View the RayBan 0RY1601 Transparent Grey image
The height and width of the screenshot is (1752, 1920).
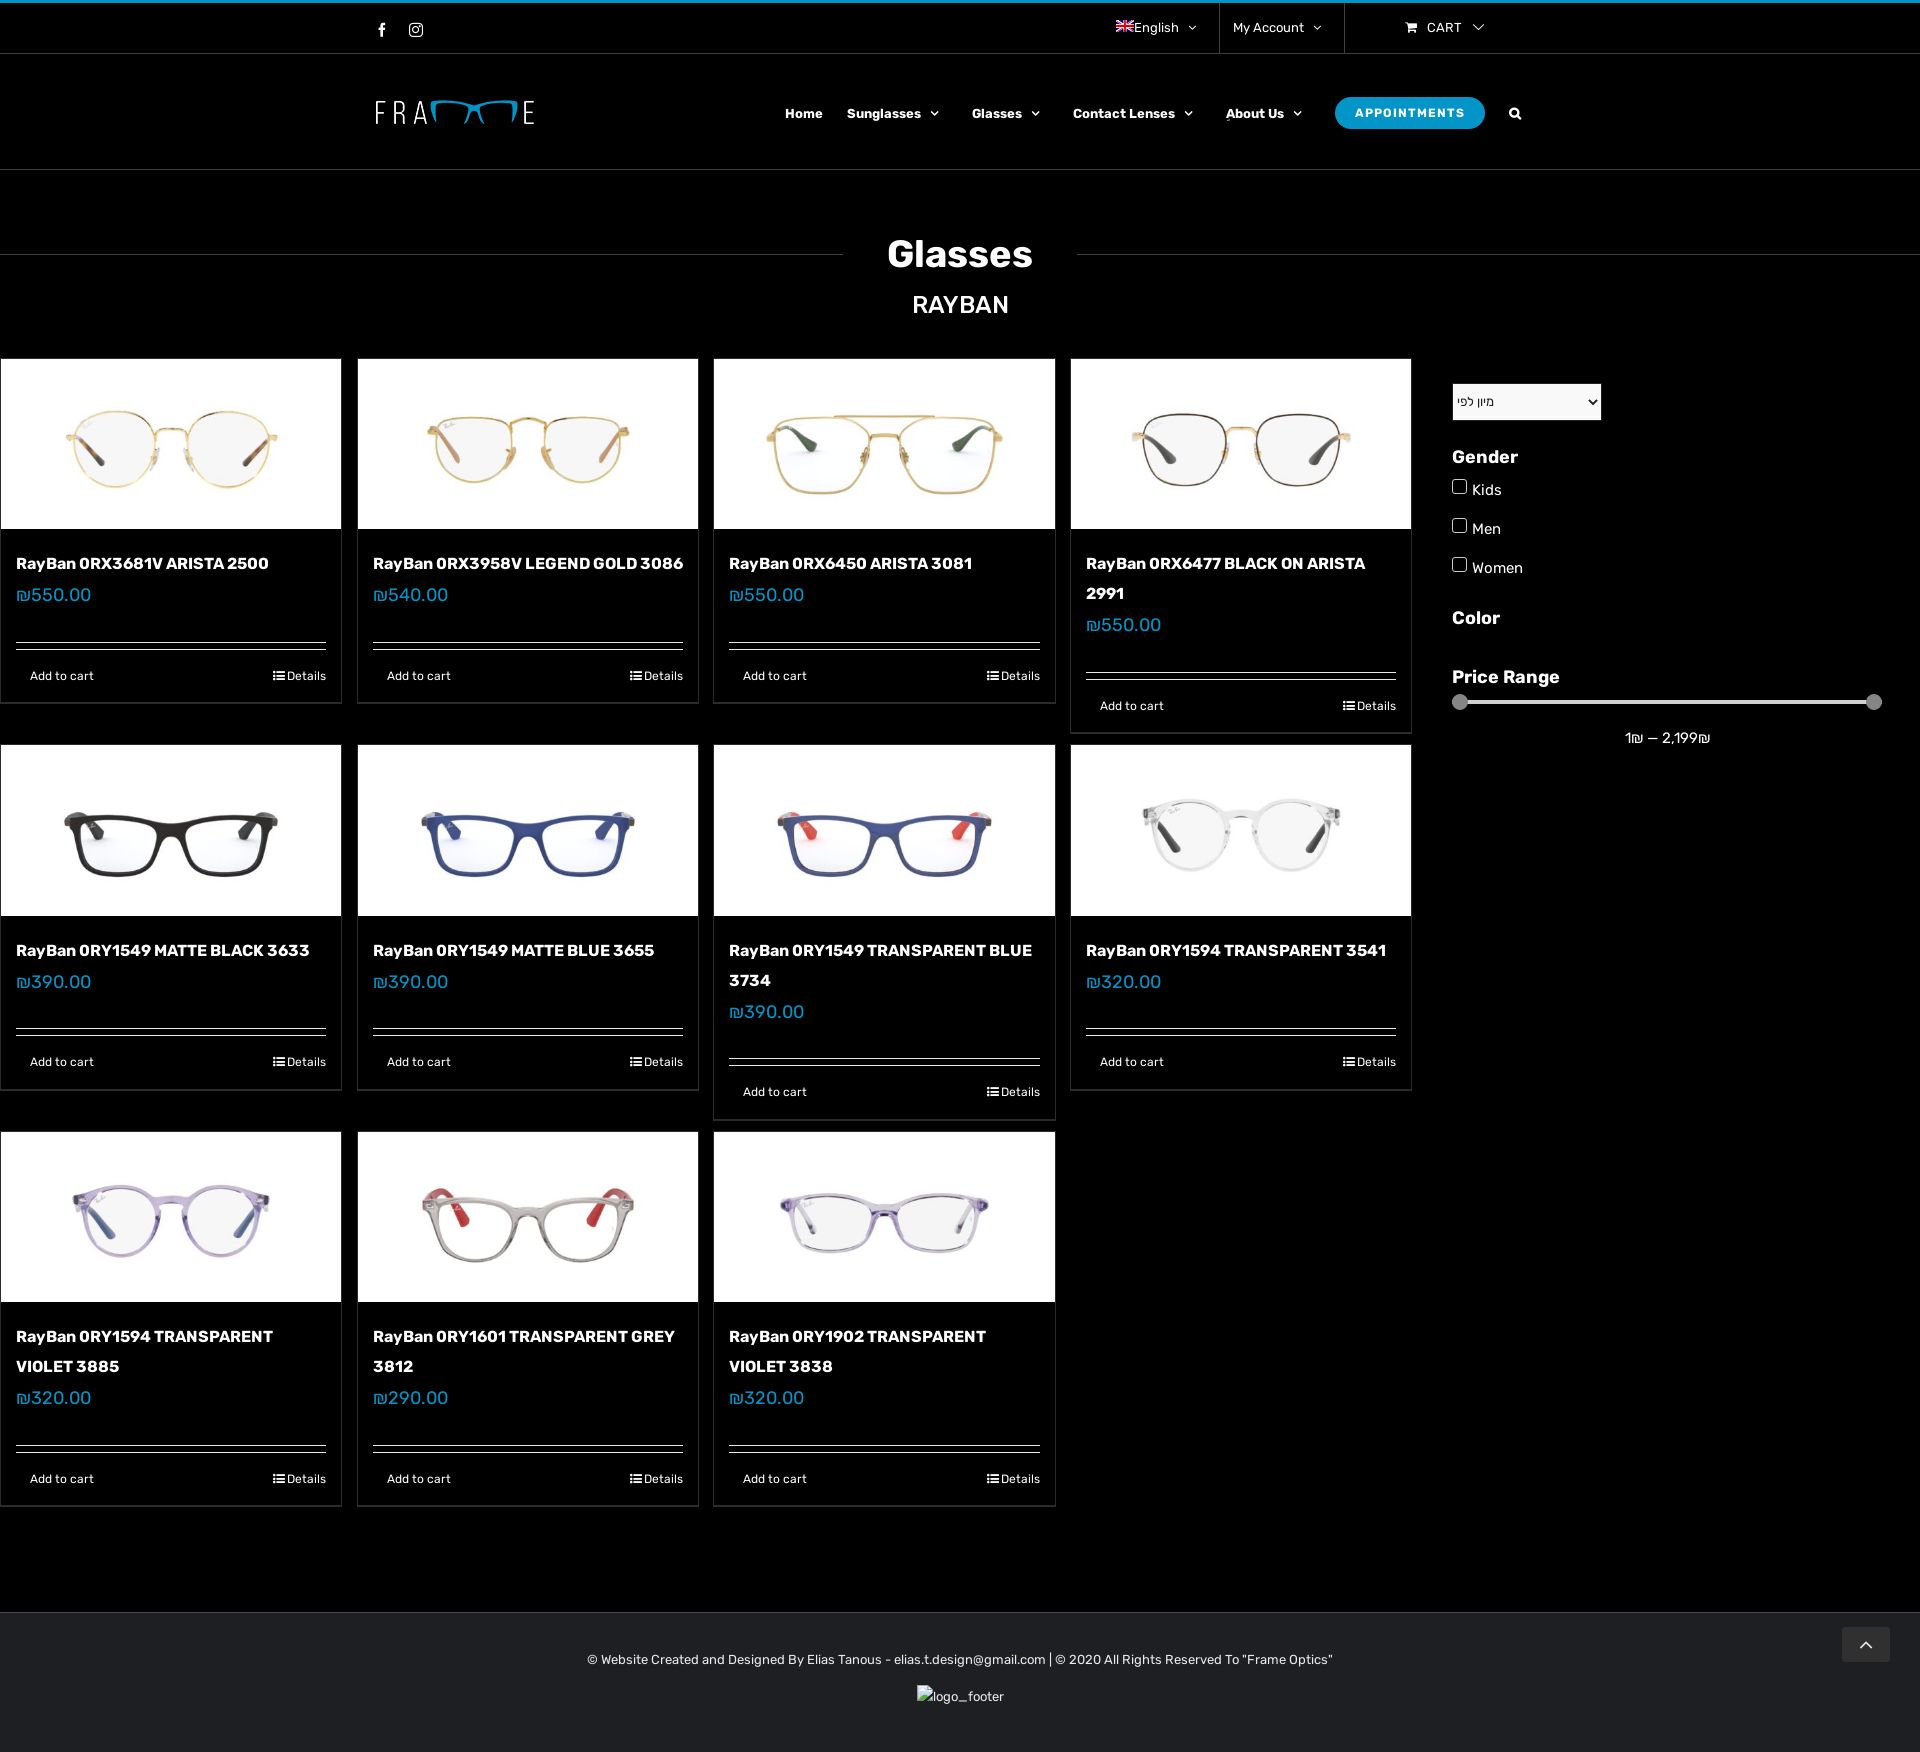point(528,1217)
